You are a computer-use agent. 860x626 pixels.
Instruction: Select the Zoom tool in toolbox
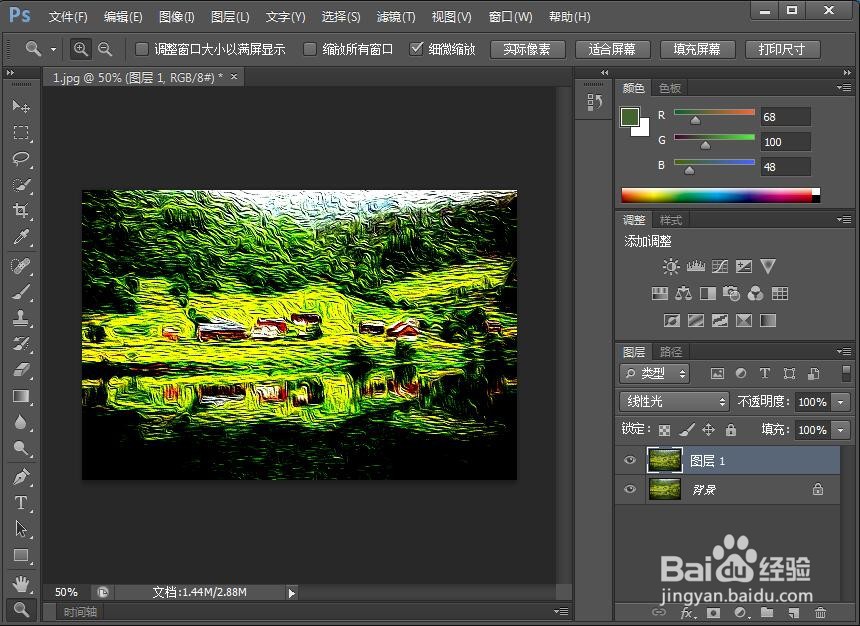[21, 610]
